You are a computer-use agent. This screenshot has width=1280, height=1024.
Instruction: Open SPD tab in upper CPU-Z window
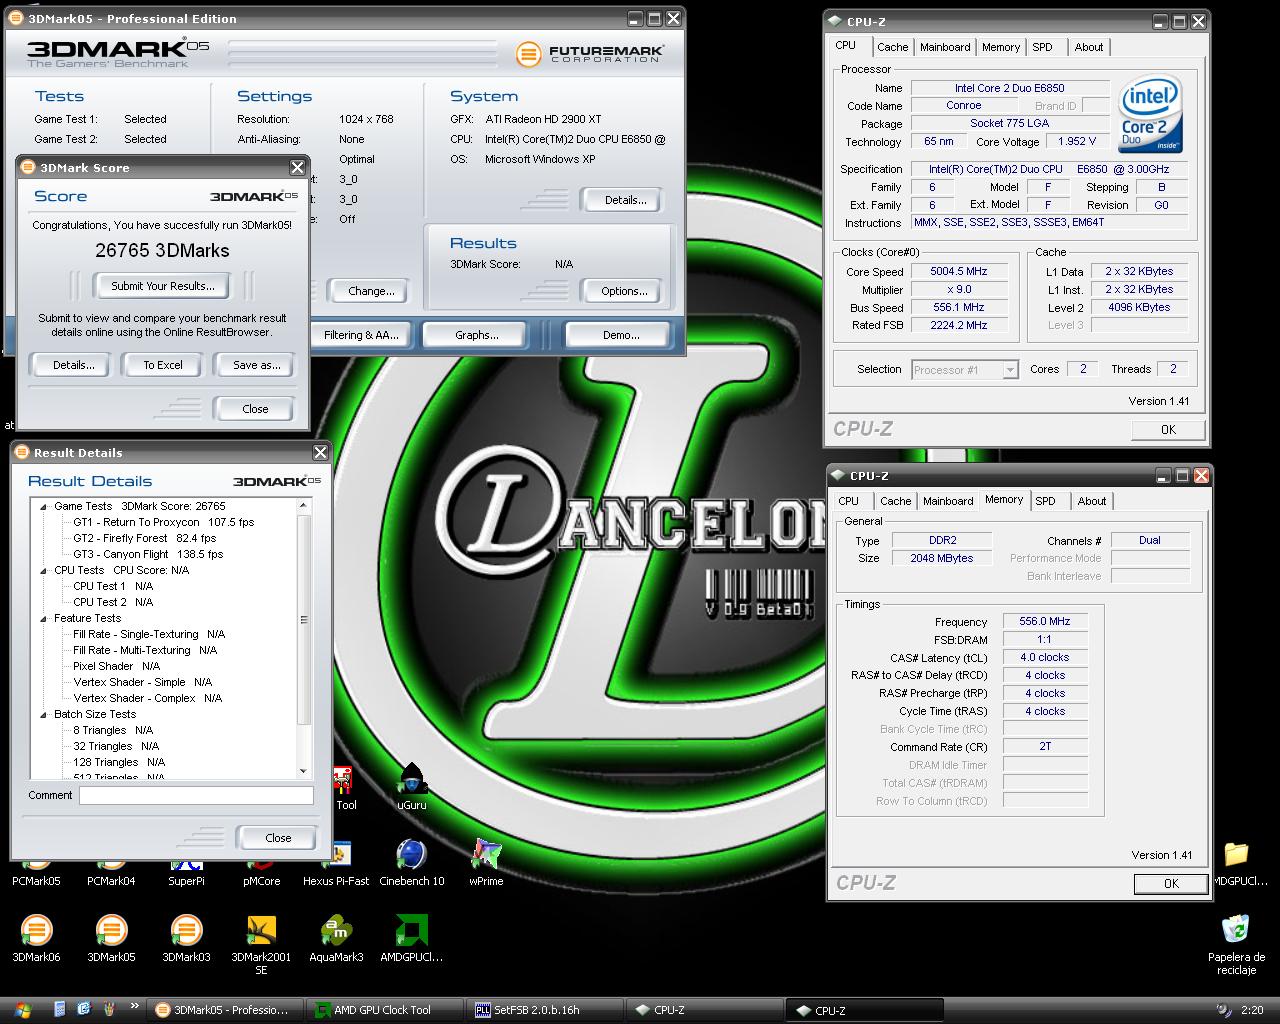pyautogui.click(x=1043, y=47)
